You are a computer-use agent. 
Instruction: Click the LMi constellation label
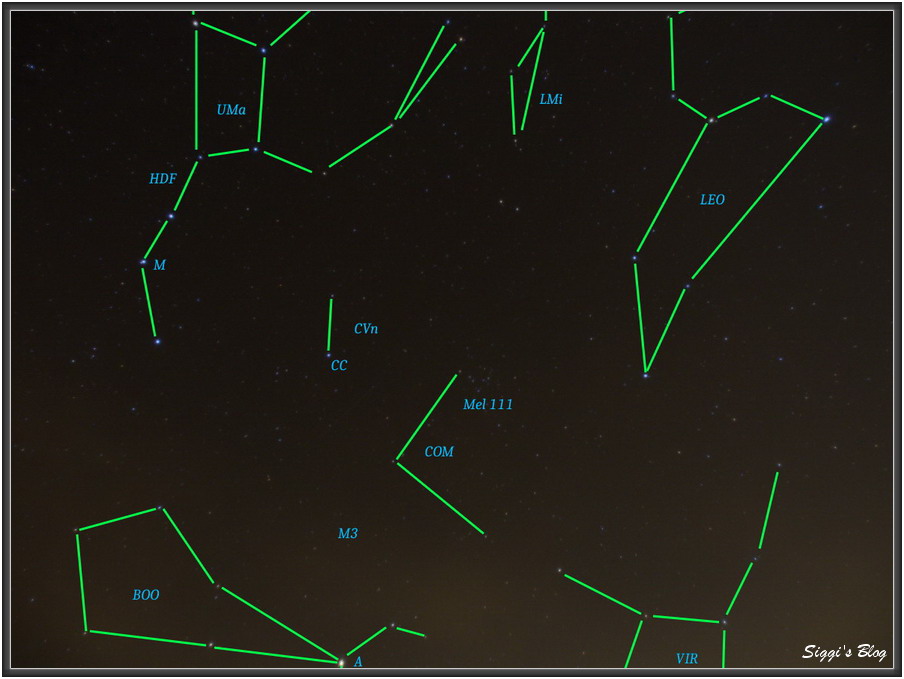551,100
